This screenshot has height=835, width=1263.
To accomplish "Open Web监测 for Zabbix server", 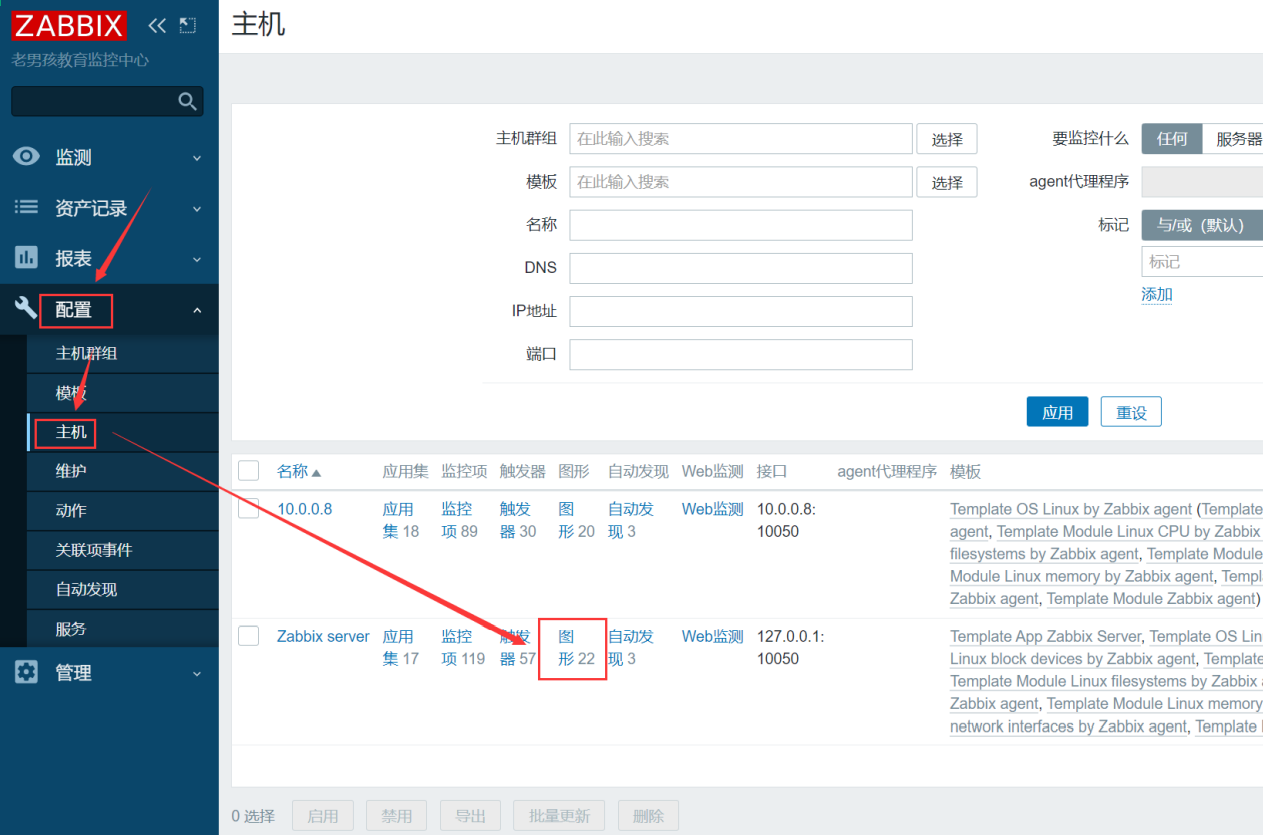I will pyautogui.click(x=713, y=636).
